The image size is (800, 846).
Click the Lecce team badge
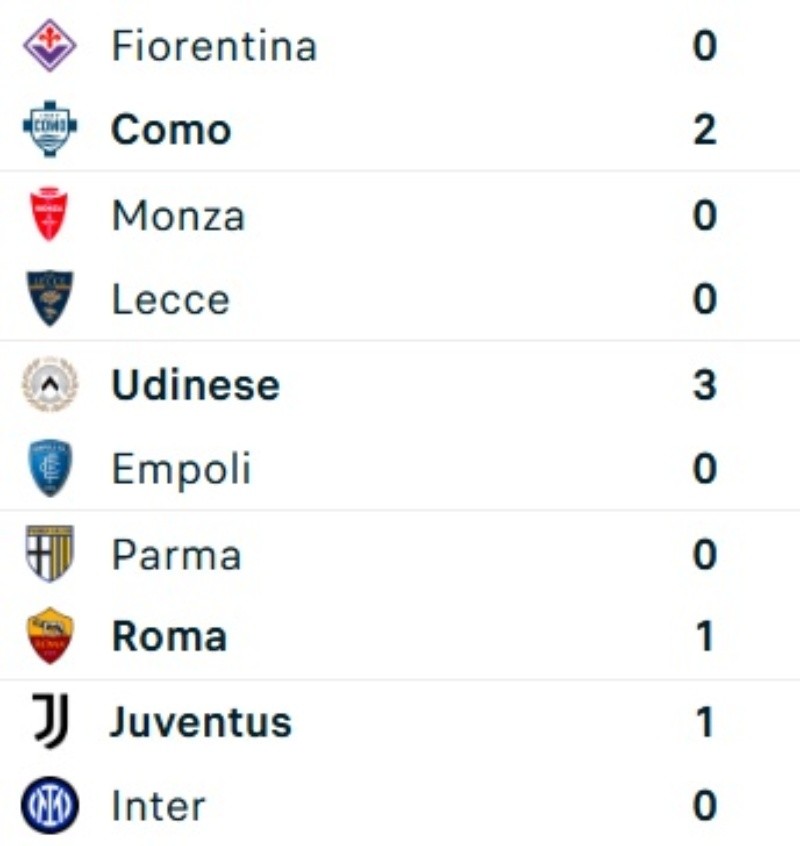click(x=49, y=298)
